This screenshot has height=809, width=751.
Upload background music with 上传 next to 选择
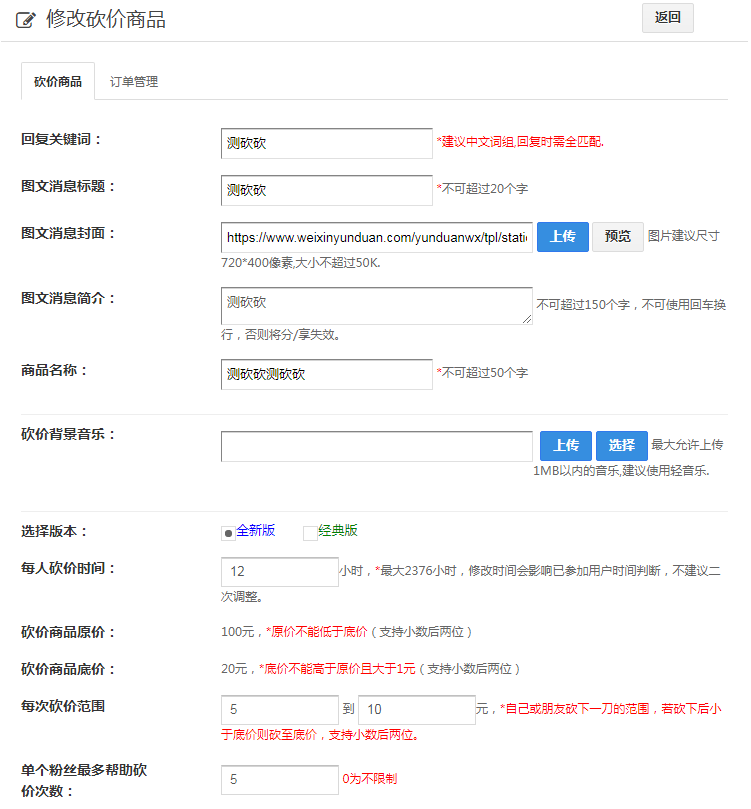click(x=566, y=446)
